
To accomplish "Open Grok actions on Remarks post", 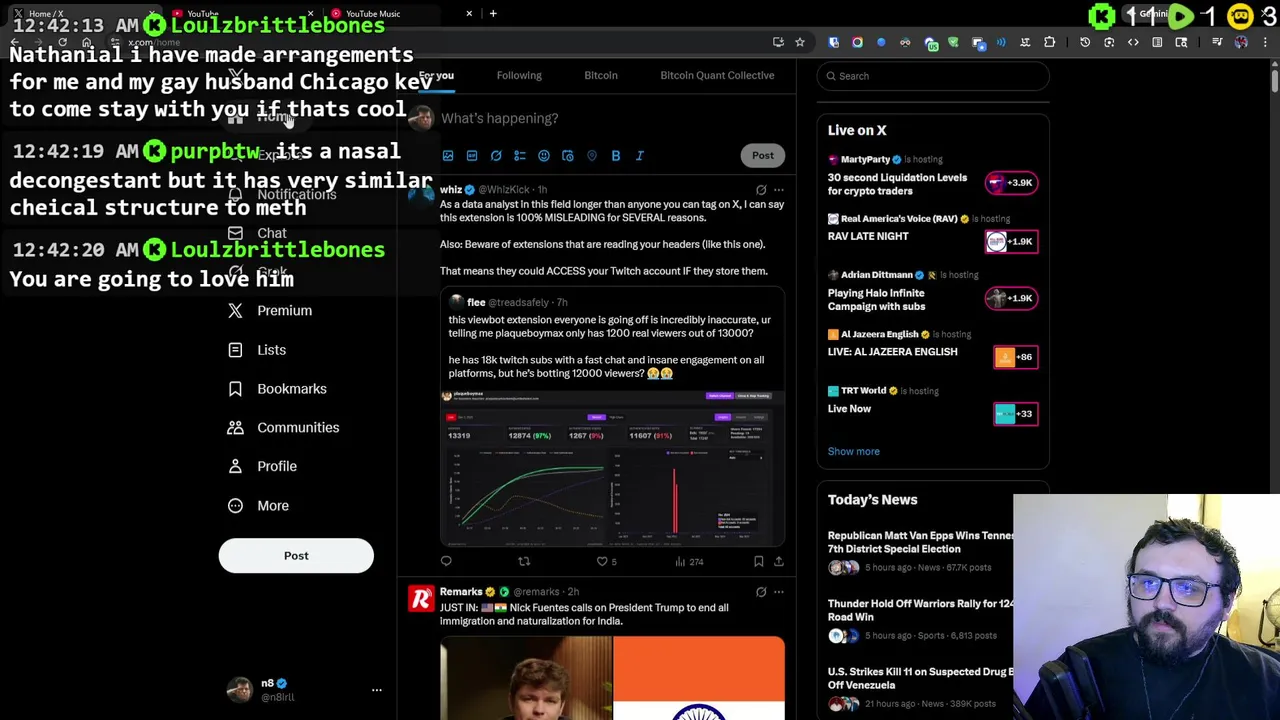I will click(761, 592).
